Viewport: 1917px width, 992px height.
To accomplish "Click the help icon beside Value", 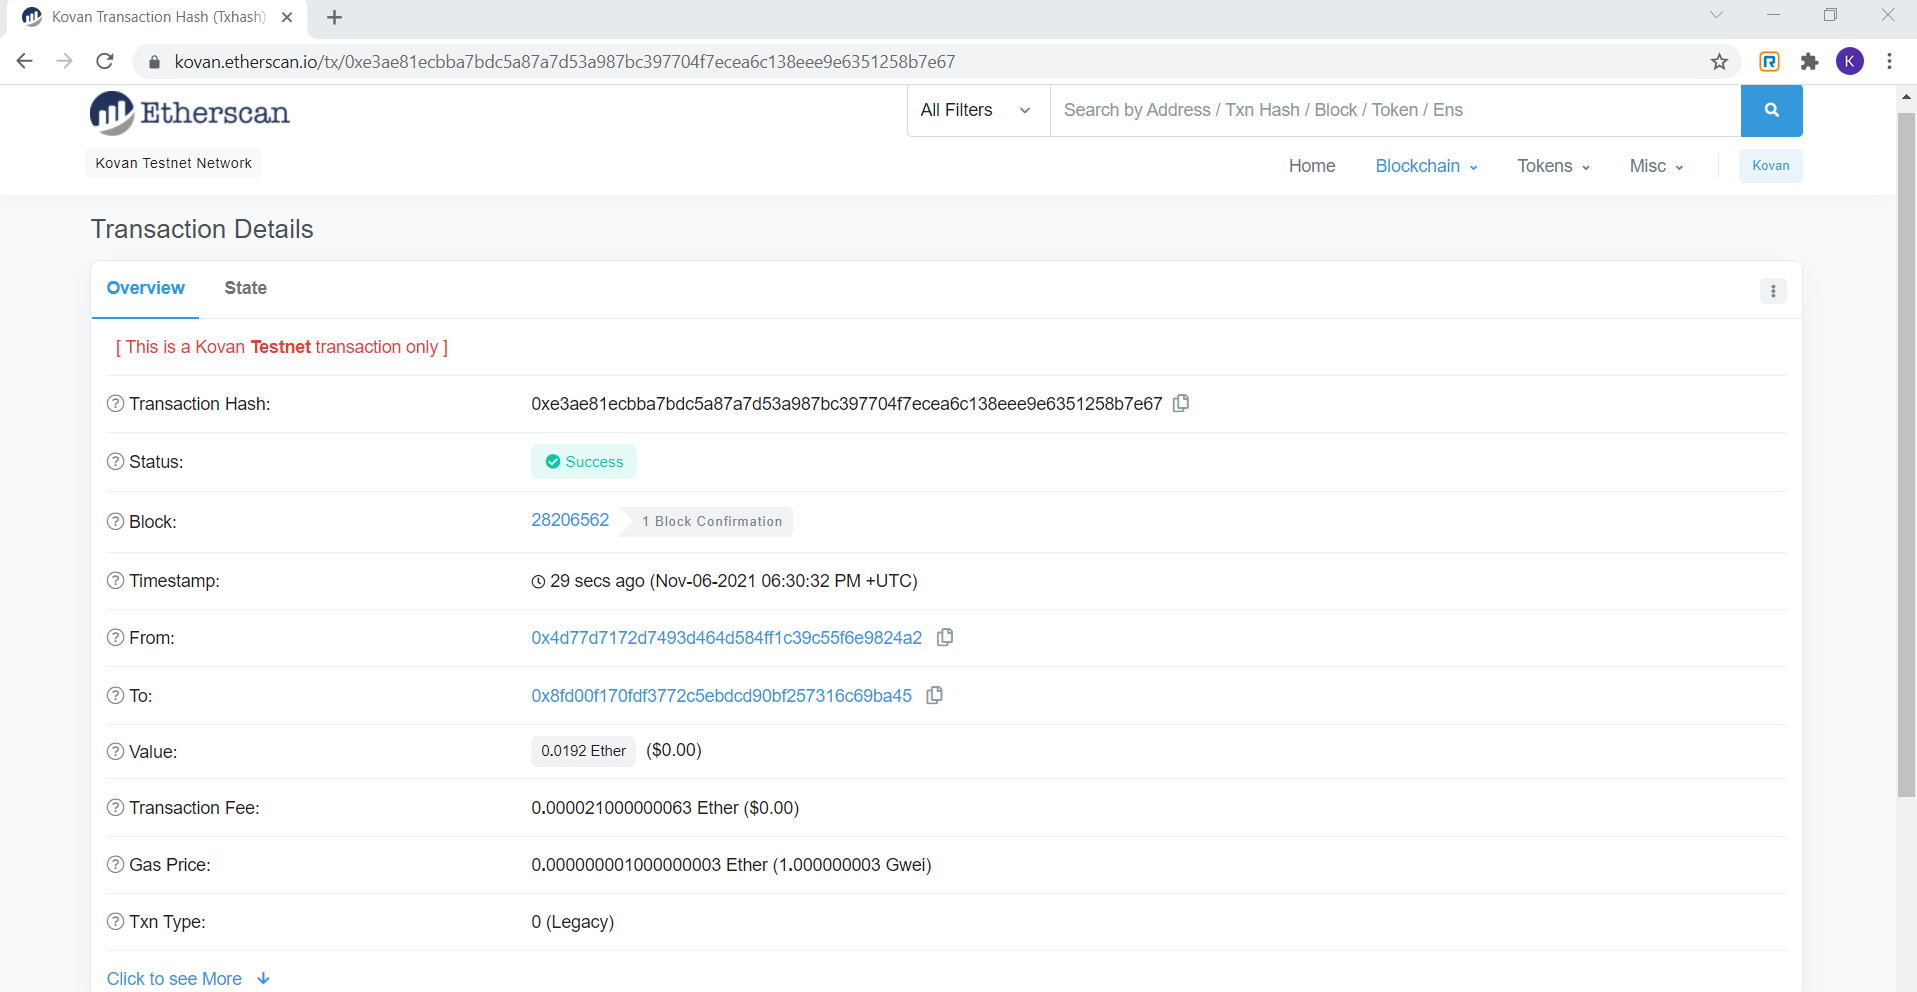I will point(116,752).
